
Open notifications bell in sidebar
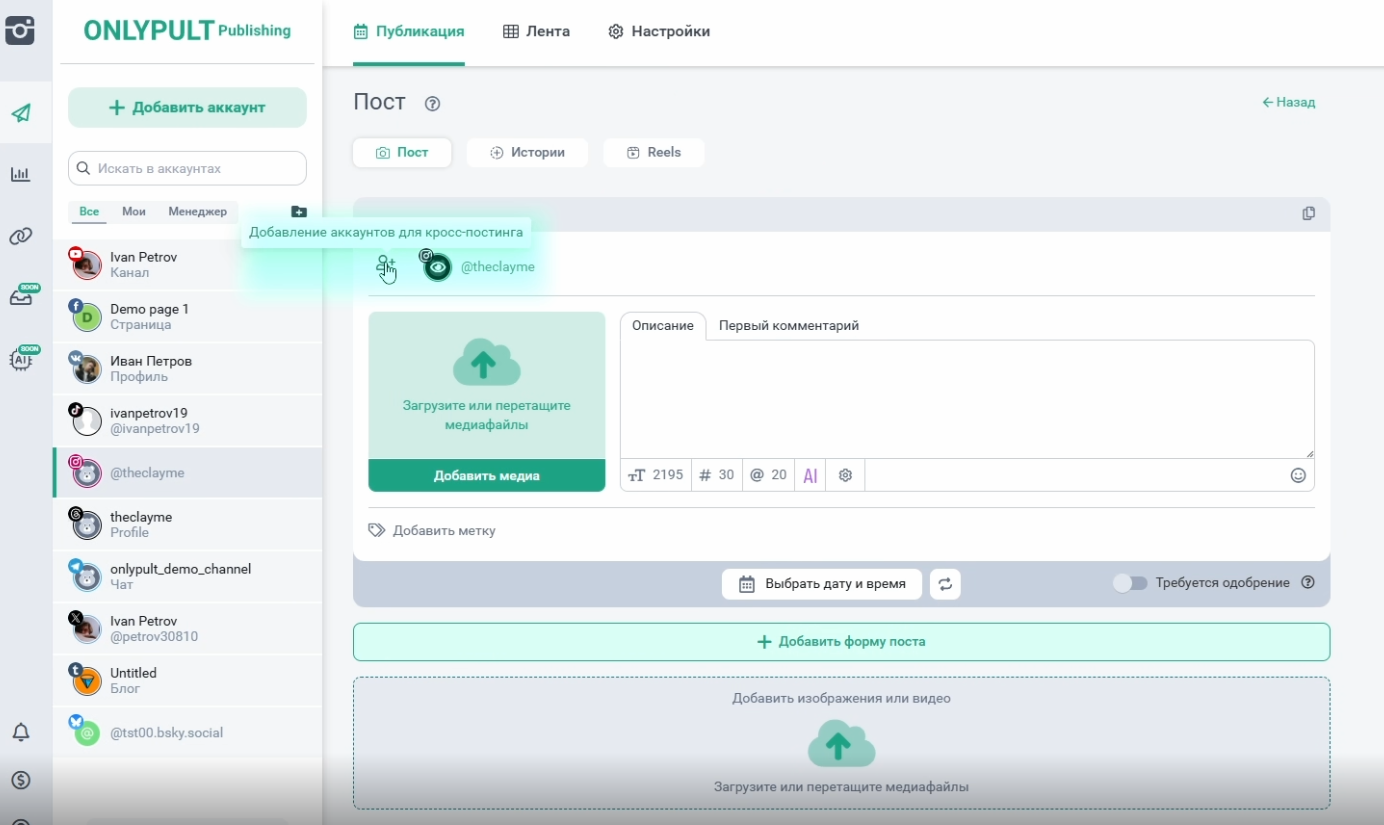tap(20, 732)
